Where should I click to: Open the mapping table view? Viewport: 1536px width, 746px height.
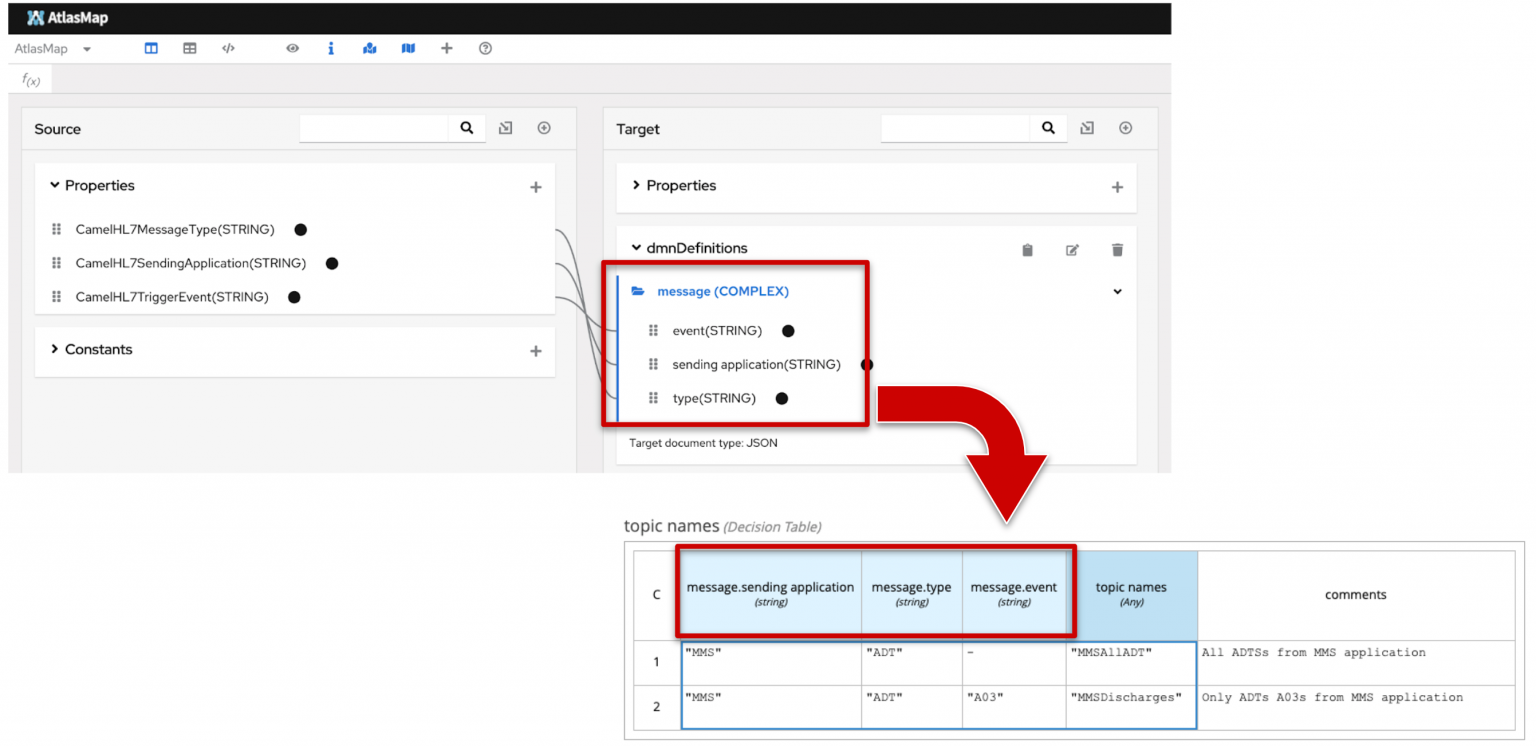pyautogui.click(x=189, y=48)
